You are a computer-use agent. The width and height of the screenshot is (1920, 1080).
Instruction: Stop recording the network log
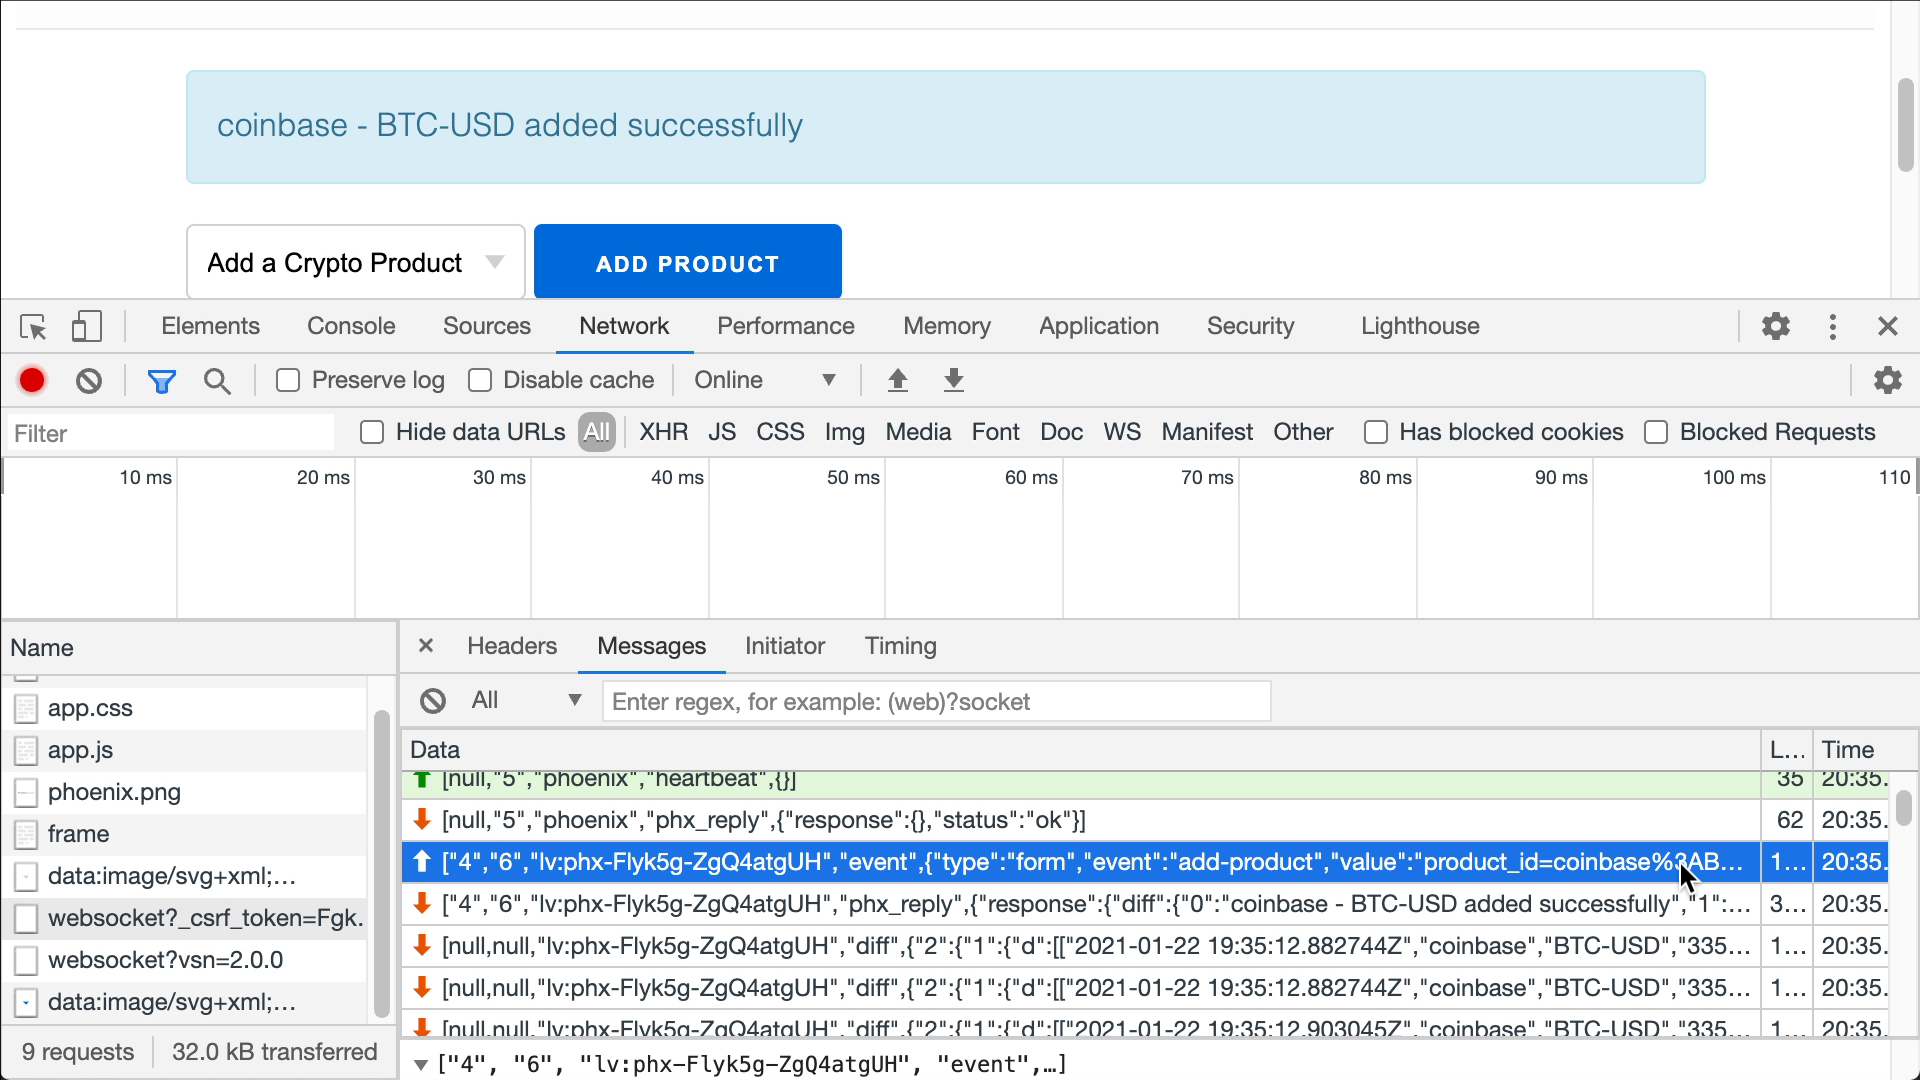tap(32, 380)
